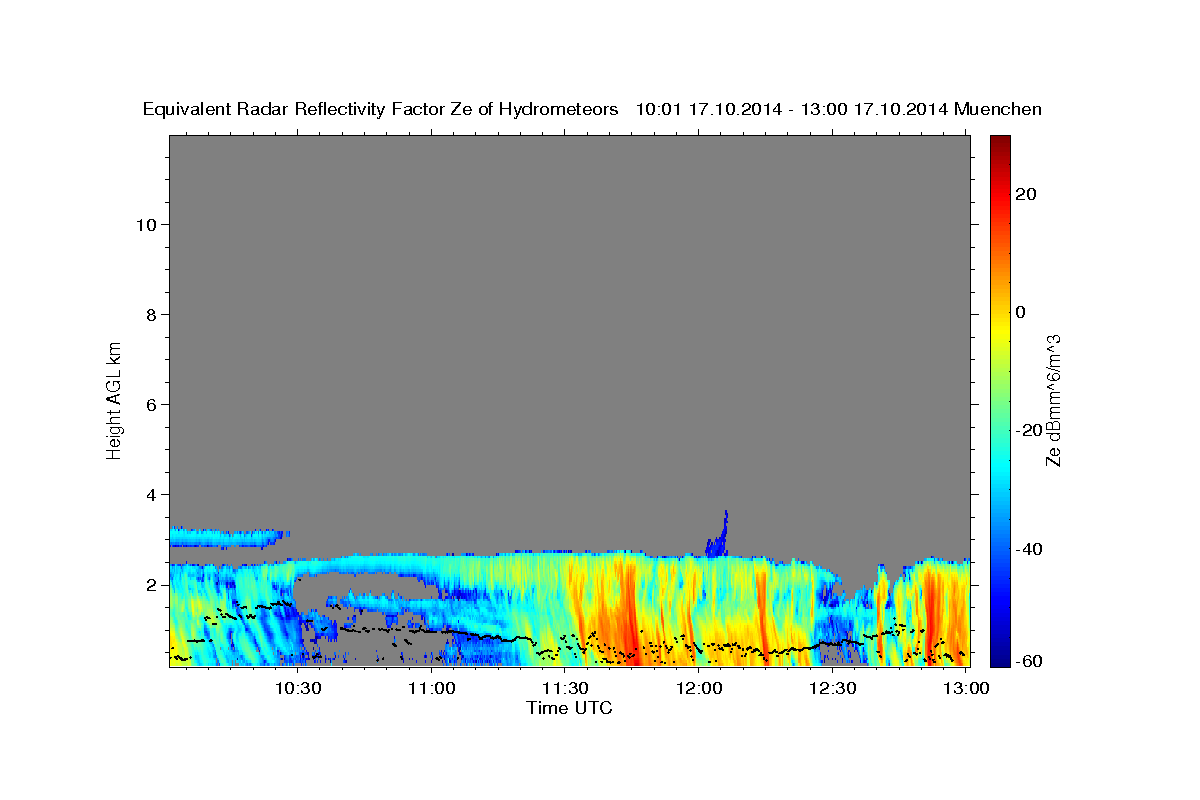Click the 11:00 time tick label

[432, 688]
